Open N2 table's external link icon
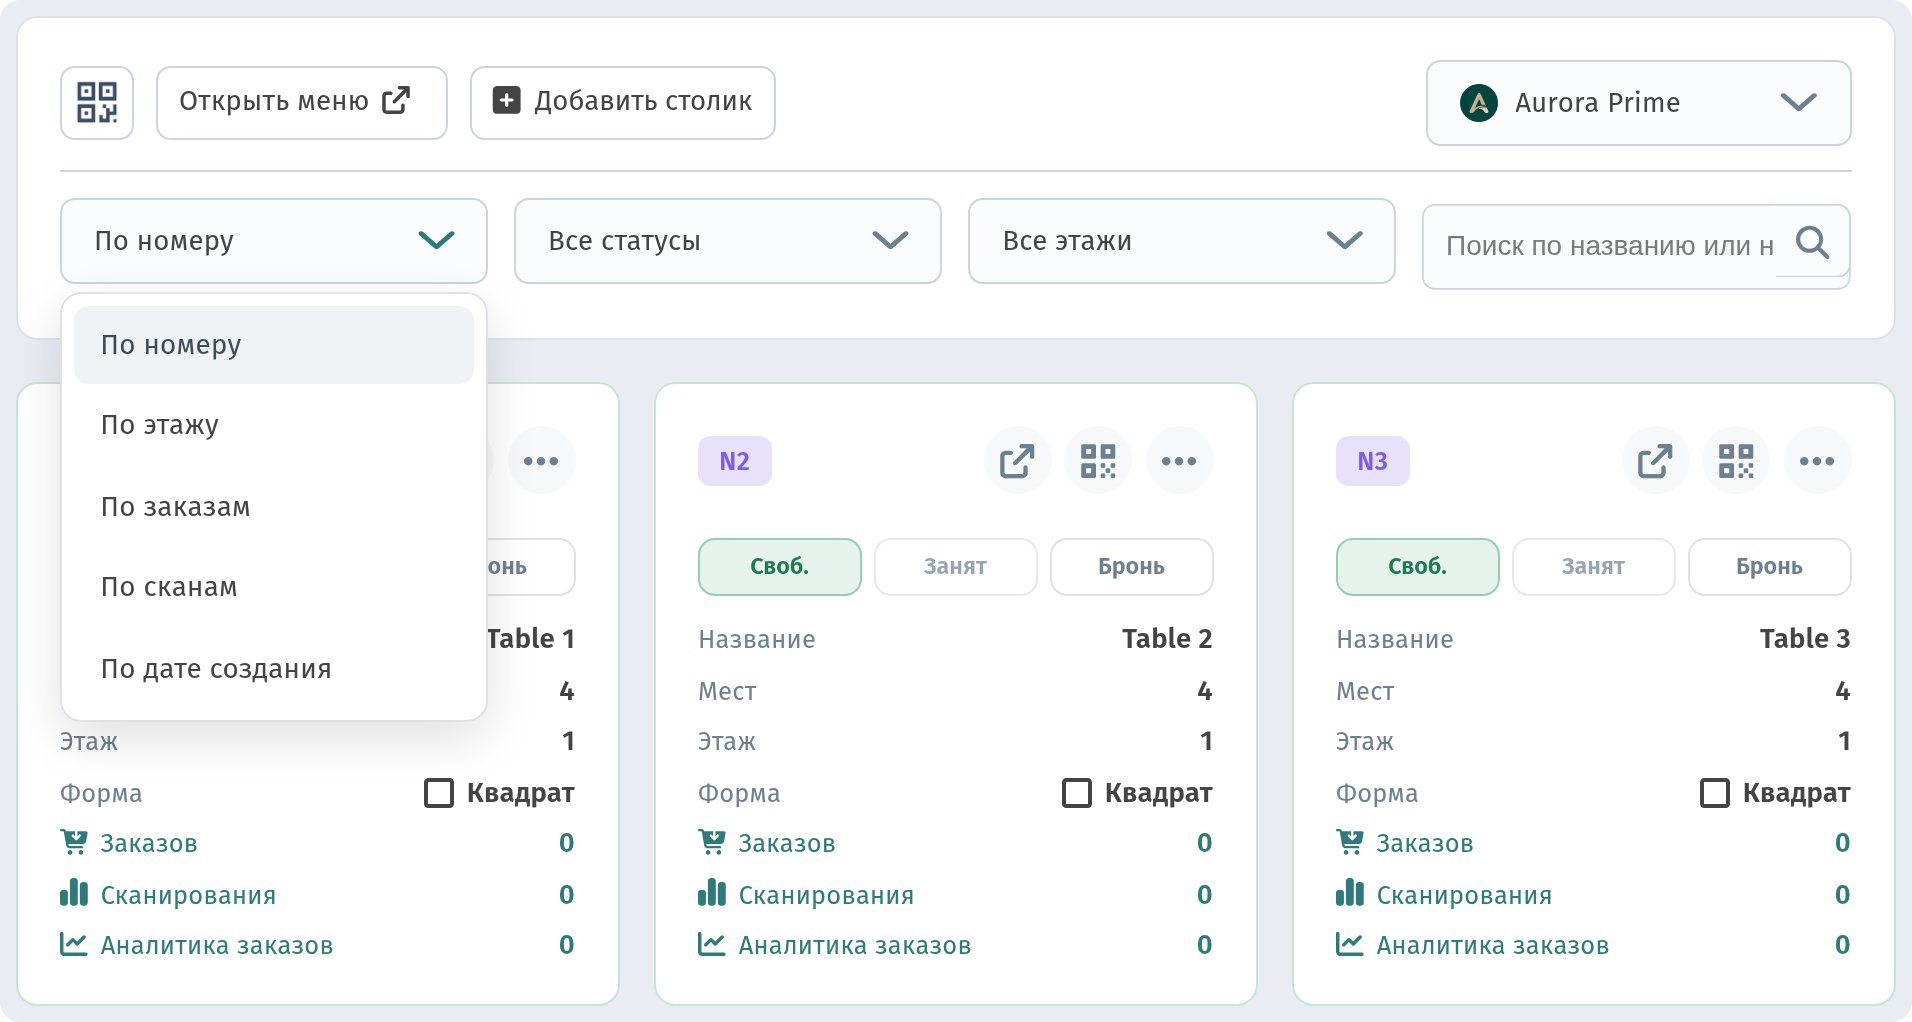 tap(1017, 461)
